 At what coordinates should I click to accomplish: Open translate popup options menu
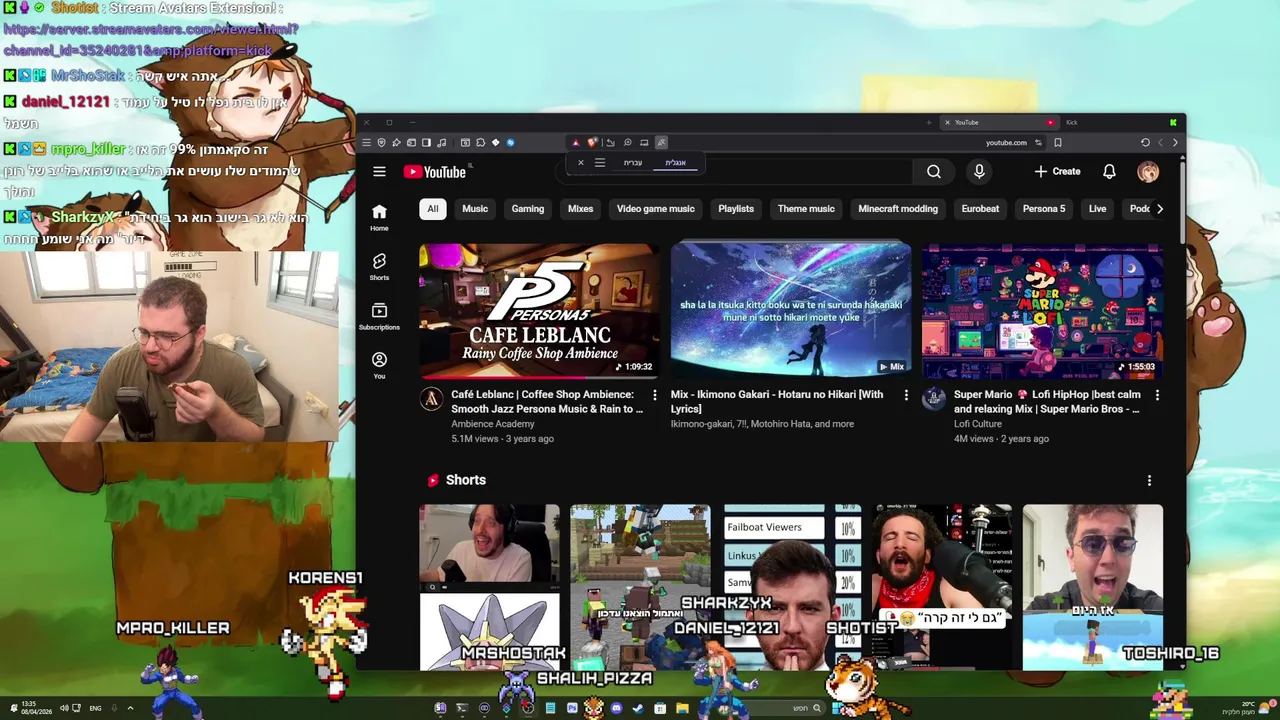[600, 163]
